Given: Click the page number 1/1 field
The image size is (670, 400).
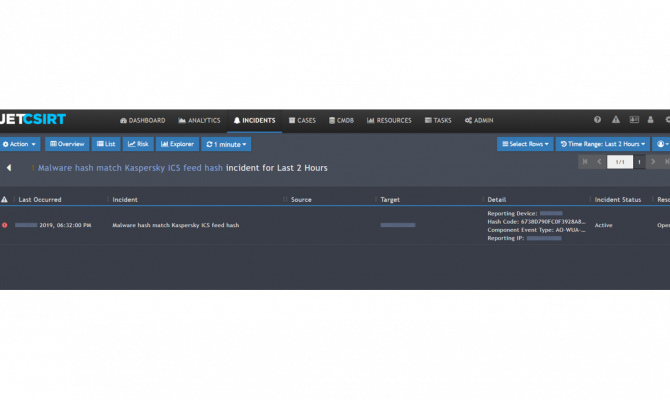Looking at the screenshot, I should (620, 162).
